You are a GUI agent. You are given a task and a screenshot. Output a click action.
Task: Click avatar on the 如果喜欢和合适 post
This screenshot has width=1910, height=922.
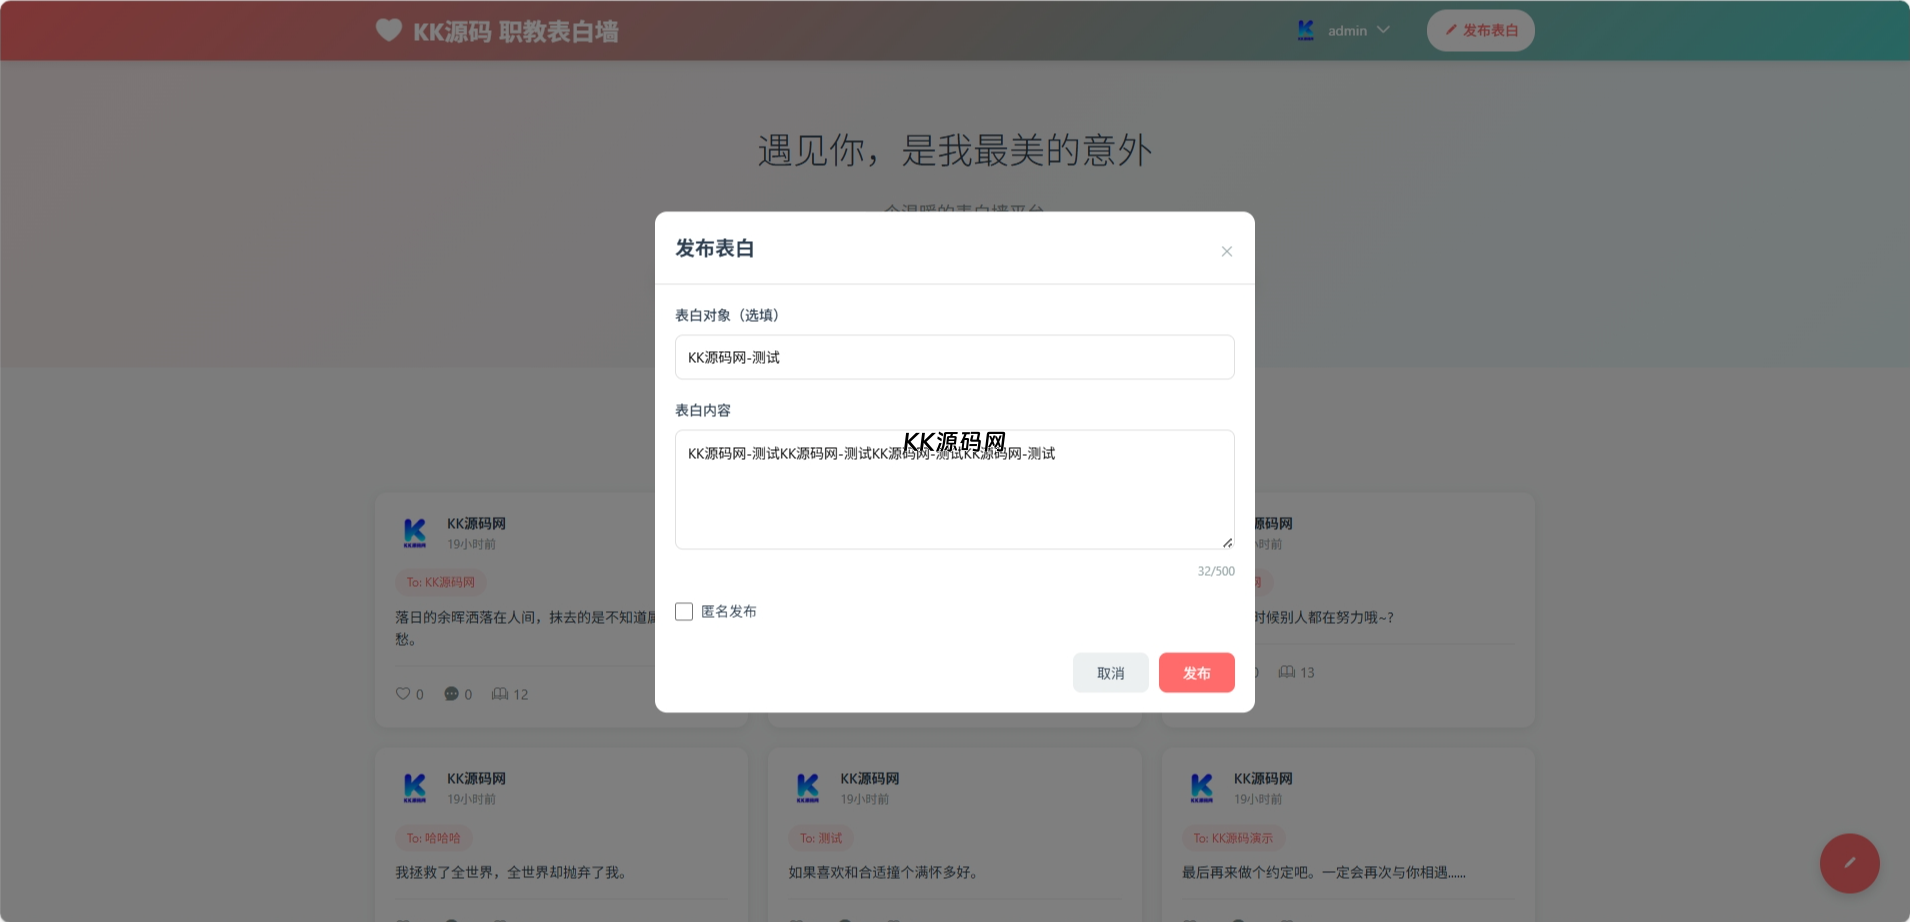[x=808, y=788]
